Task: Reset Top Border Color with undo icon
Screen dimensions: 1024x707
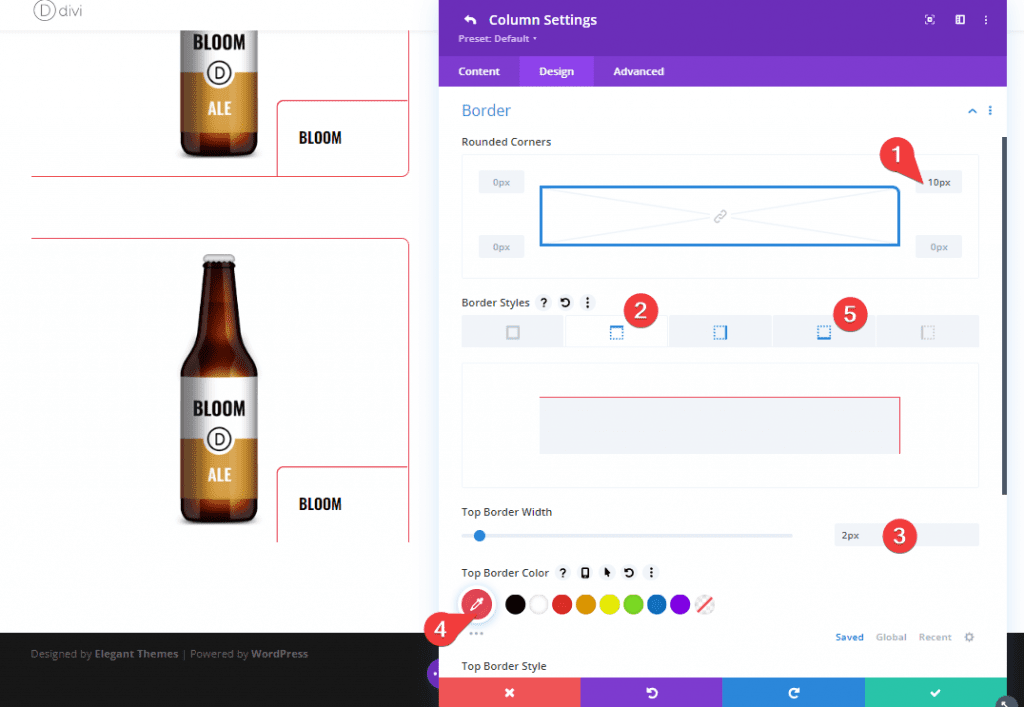Action: [629, 573]
